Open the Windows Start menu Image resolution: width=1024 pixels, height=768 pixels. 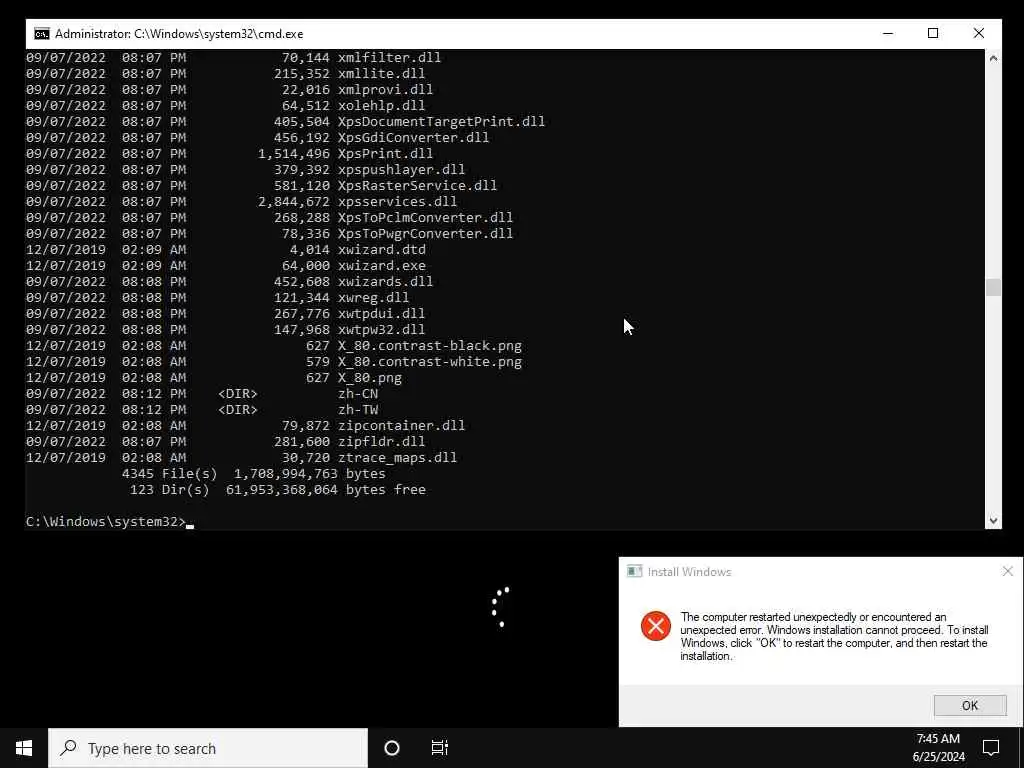[x=24, y=748]
